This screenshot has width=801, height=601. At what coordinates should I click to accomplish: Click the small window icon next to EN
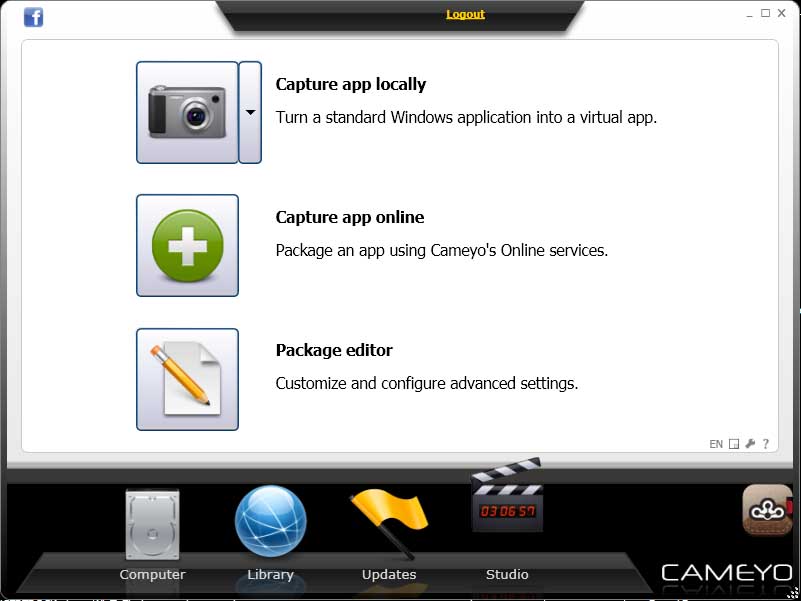click(734, 444)
